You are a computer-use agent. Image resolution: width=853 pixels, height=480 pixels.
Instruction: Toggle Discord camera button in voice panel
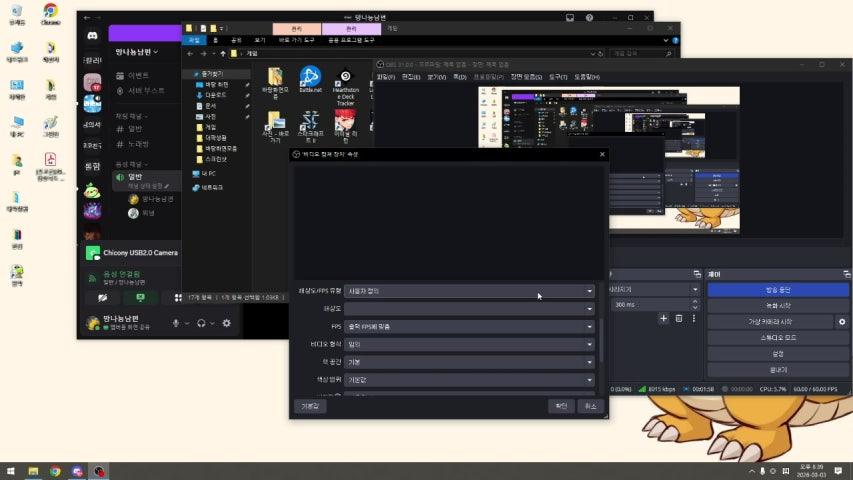[102, 298]
